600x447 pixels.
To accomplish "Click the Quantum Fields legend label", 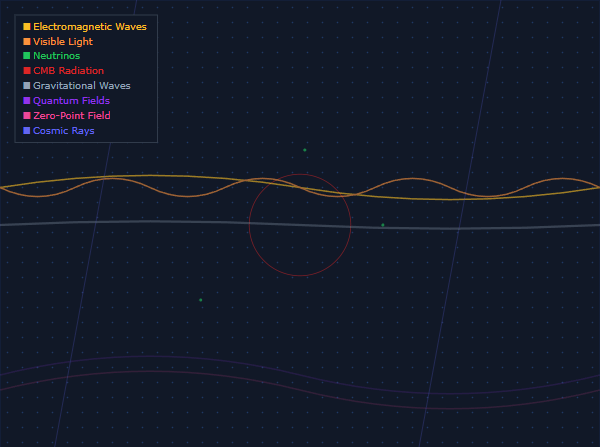I will [72, 101].
